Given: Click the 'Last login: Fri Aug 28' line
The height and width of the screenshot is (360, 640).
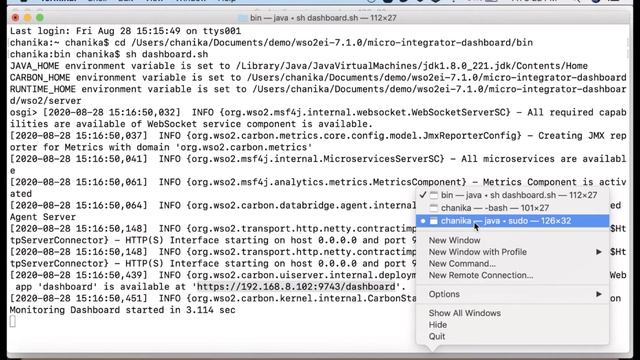Looking at the screenshot, I should [125, 31].
